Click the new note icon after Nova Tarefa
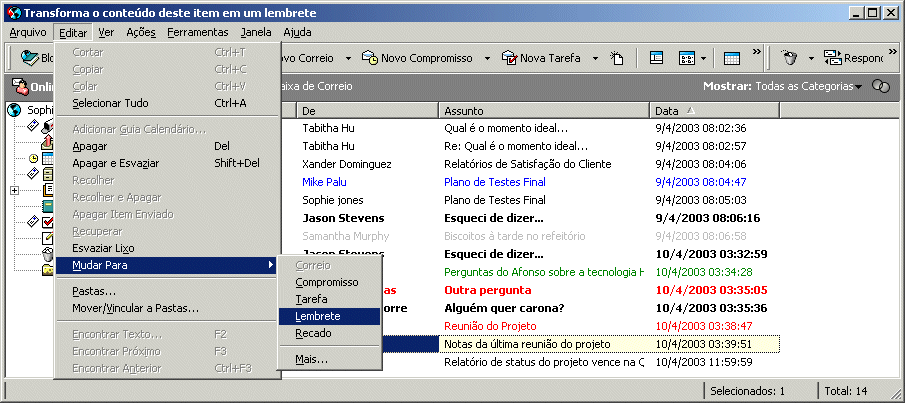The image size is (905, 403). click(617, 58)
